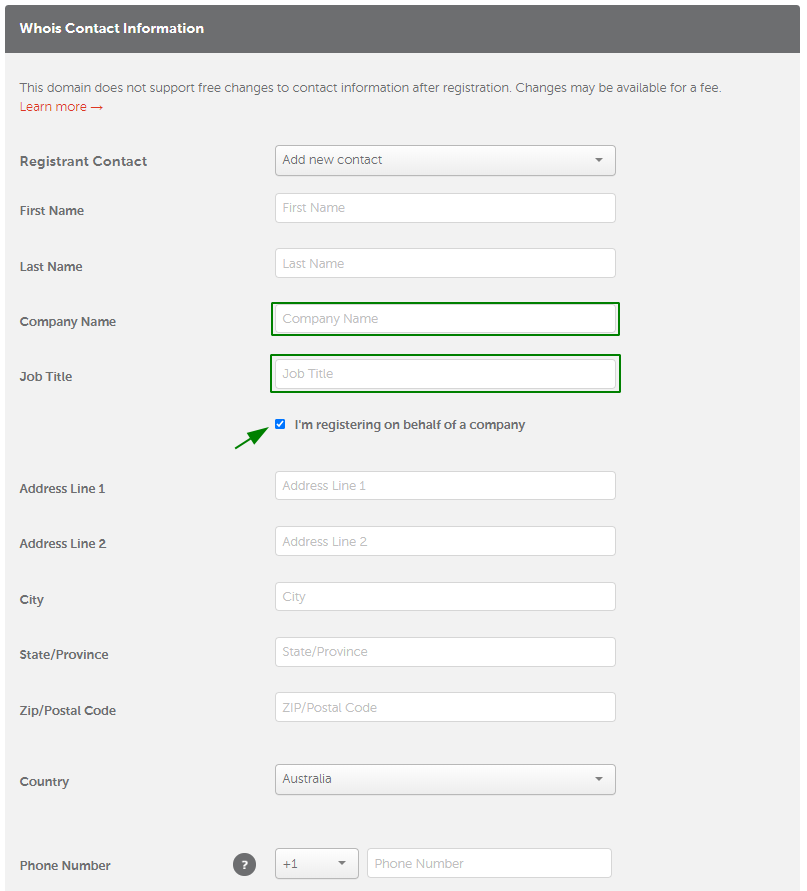Screen dimensions: 807x891
Task: Click the Country dropdown caret icon
Action: click(598, 779)
